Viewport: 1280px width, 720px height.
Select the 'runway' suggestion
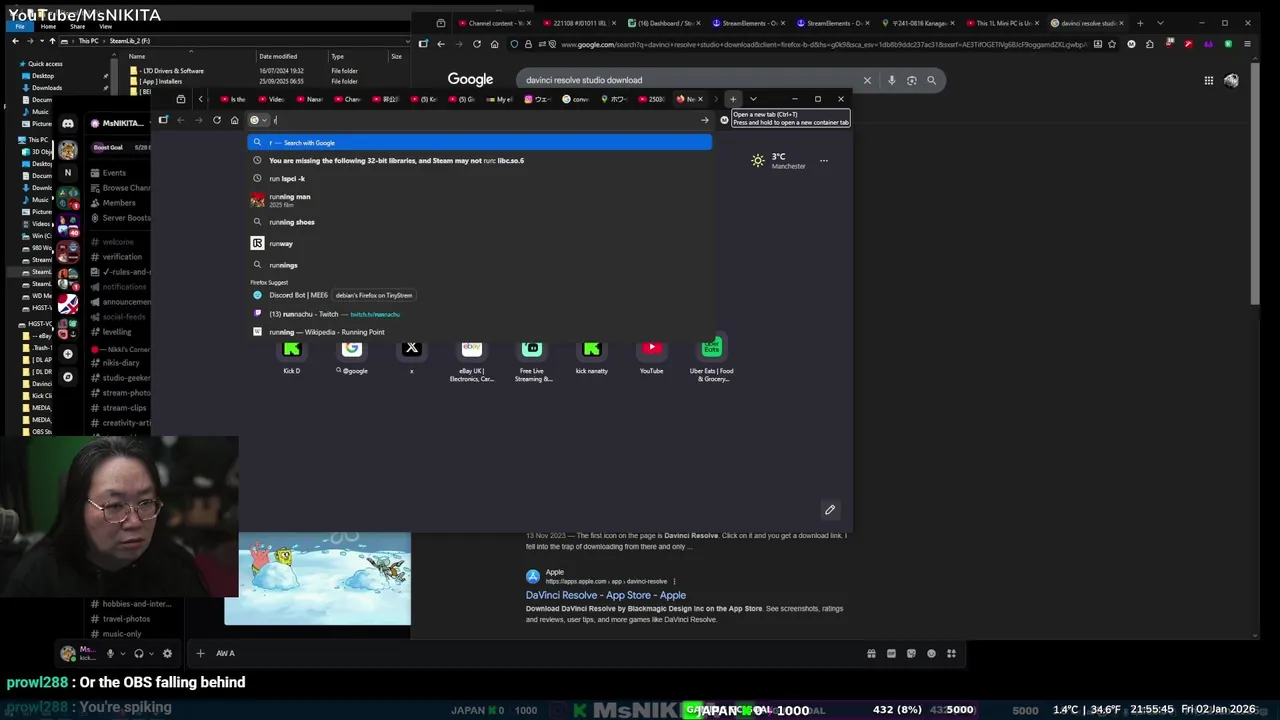pos(480,243)
